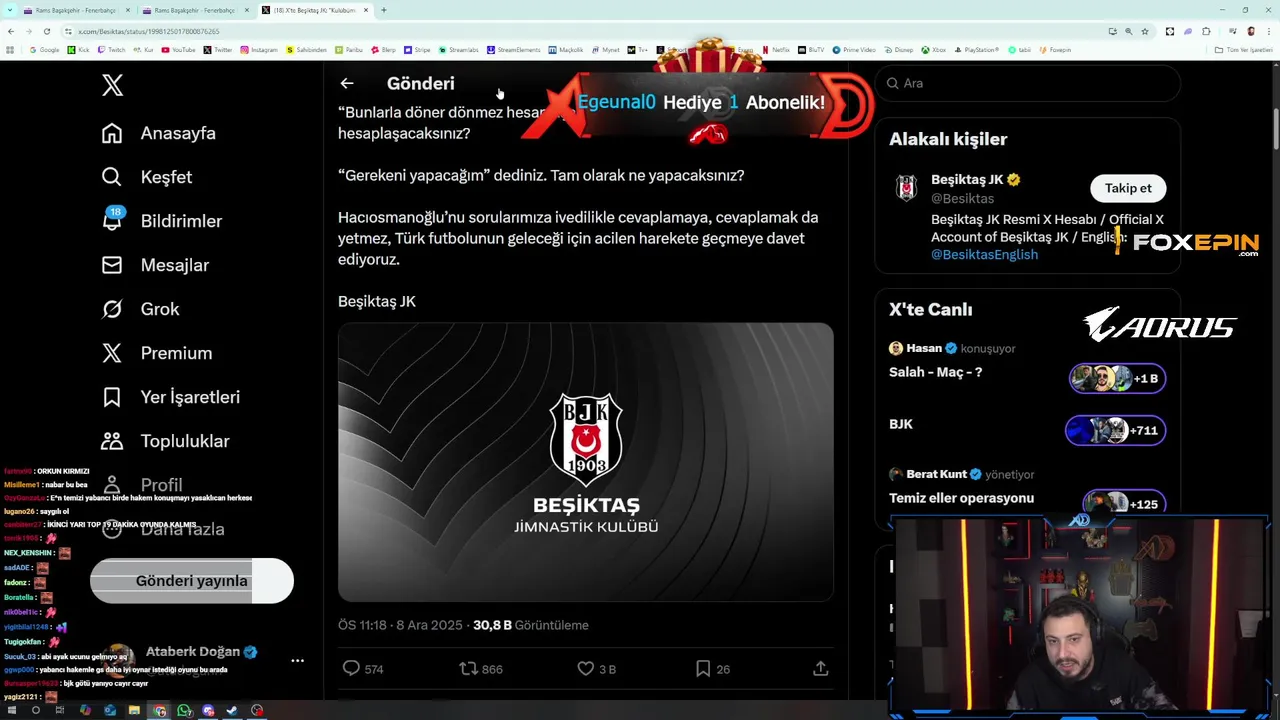This screenshot has height=720, width=1280.
Task: Open the StreamElements bookmark
Action: (x=513, y=50)
